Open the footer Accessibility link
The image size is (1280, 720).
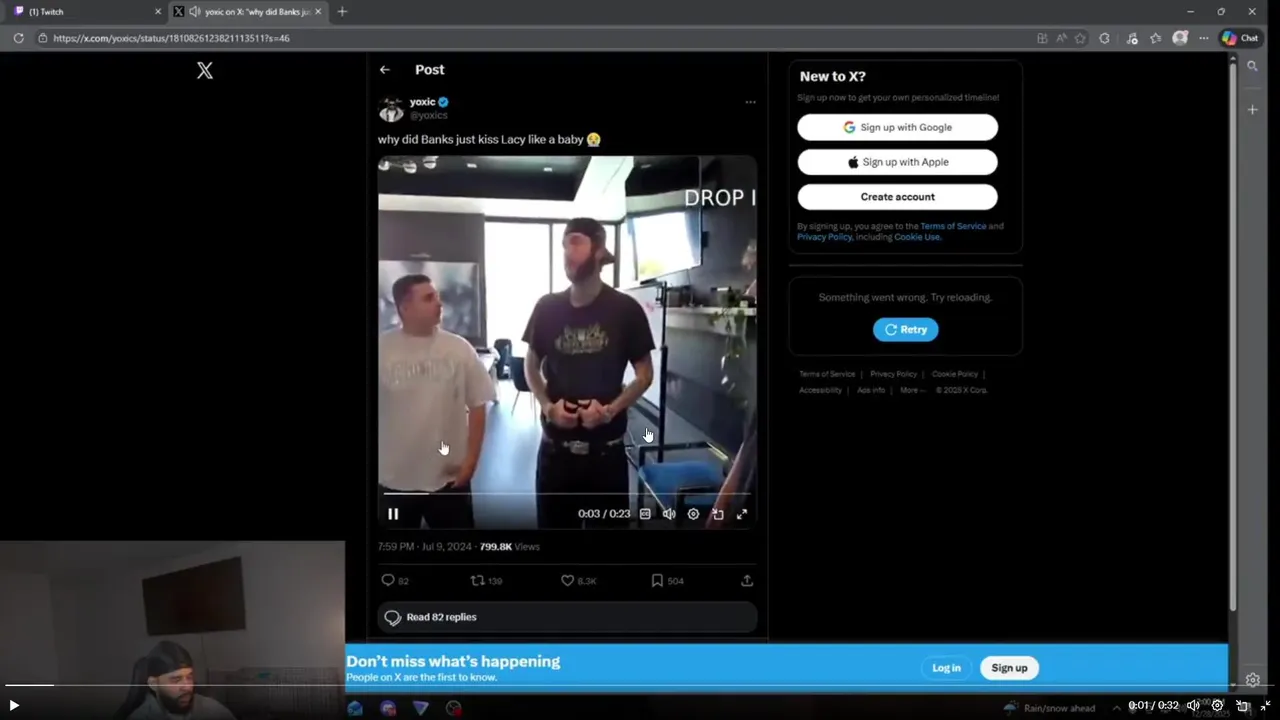tap(820, 390)
